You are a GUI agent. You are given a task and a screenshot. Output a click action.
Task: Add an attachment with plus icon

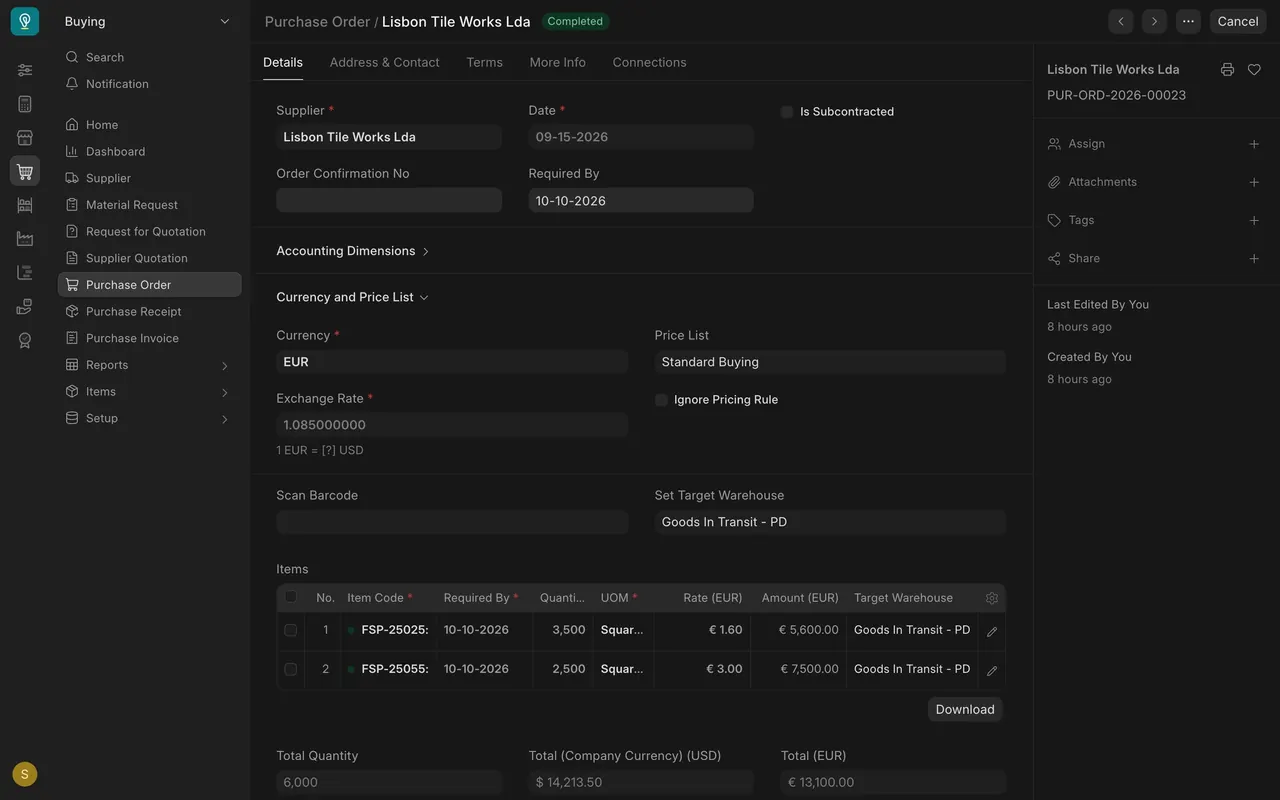click(1254, 182)
